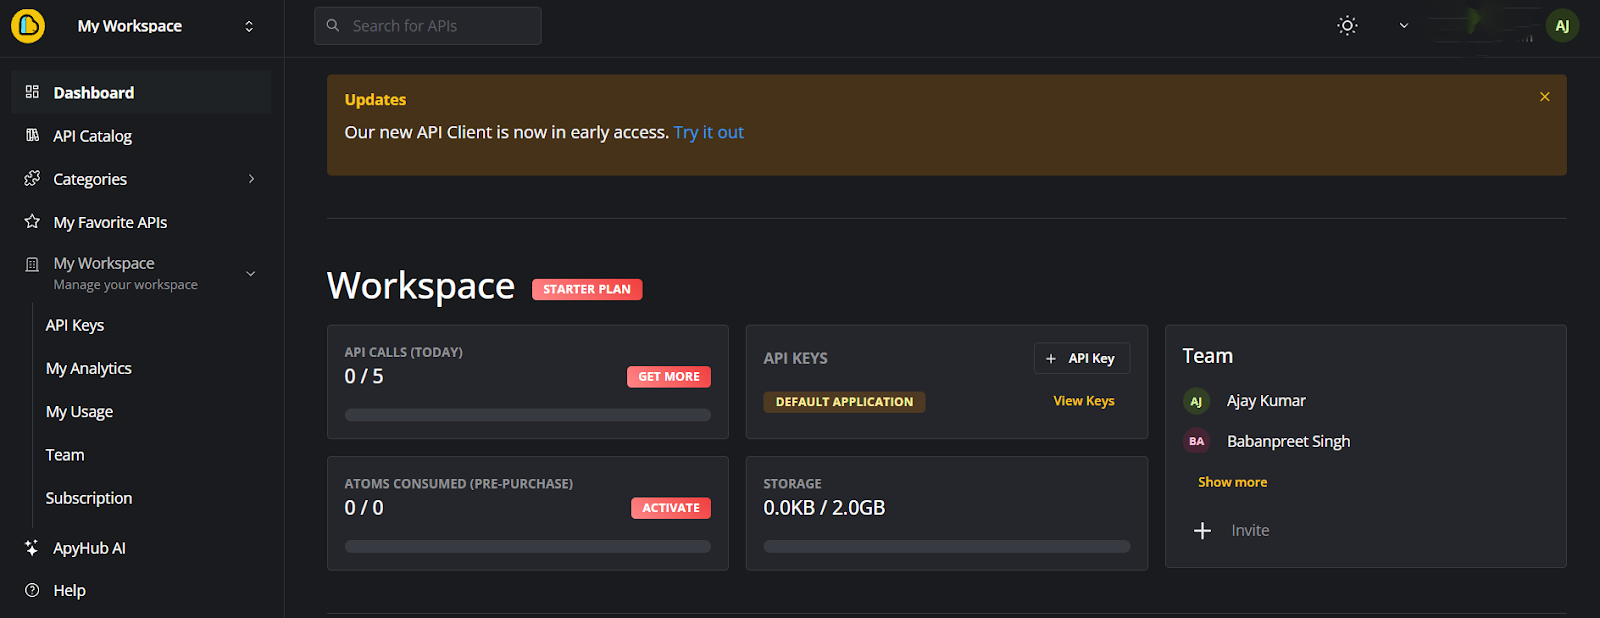
Task: Follow the Try it out link
Action: click(708, 132)
